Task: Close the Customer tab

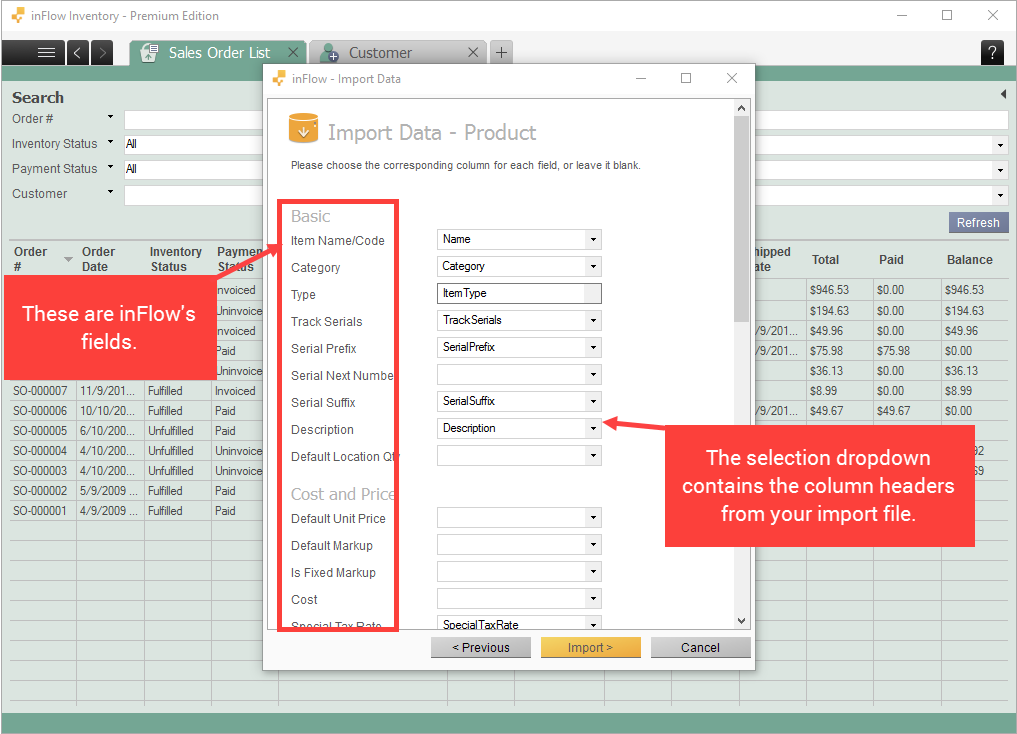Action: (x=473, y=51)
